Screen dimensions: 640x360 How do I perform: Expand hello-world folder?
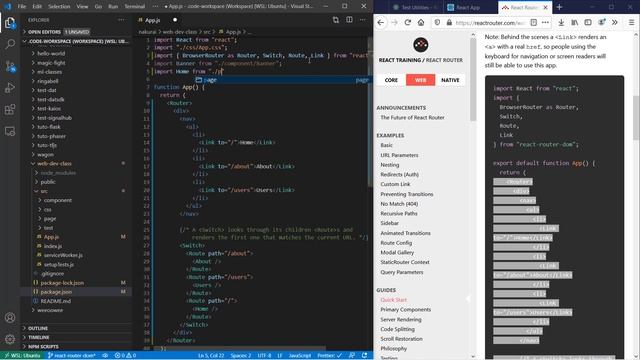[51, 53]
